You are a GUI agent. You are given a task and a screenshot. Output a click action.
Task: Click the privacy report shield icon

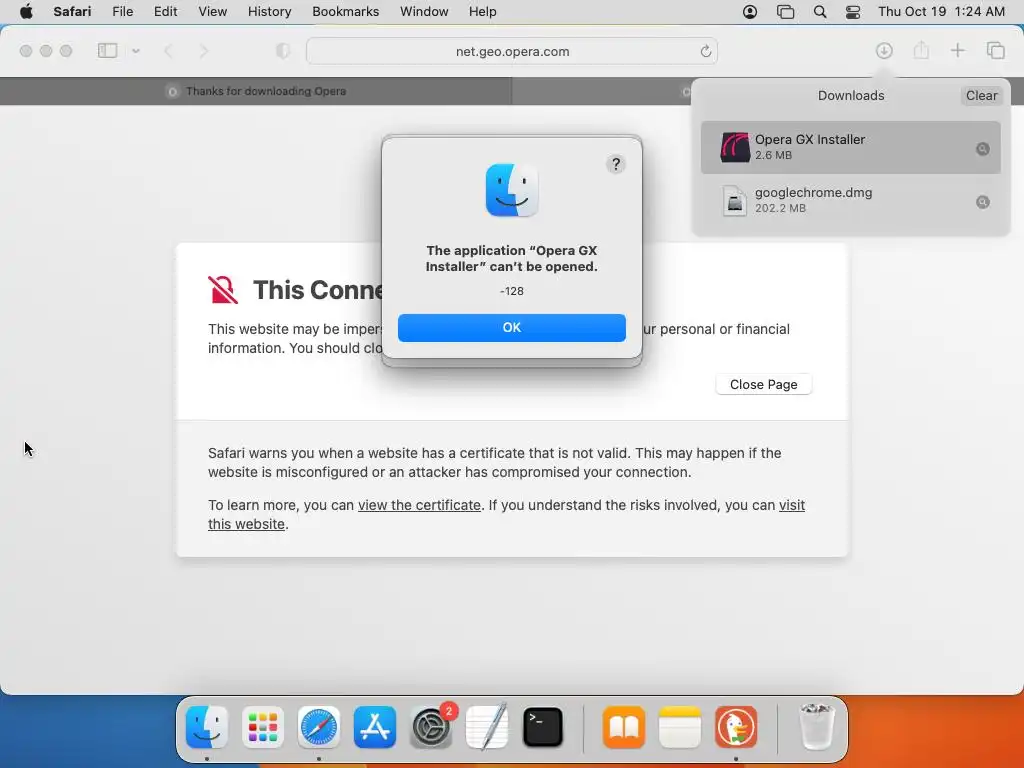(283, 51)
